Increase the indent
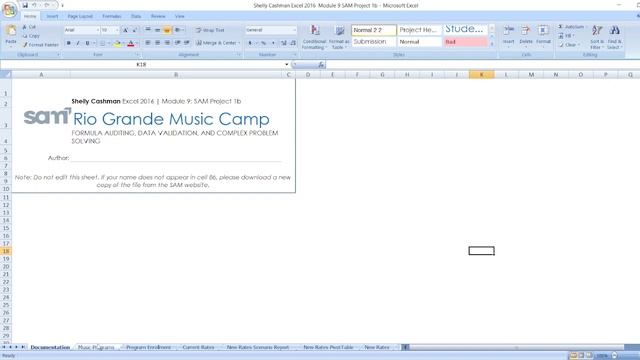This screenshot has width=640, height=360. pyautogui.click(x=187, y=43)
